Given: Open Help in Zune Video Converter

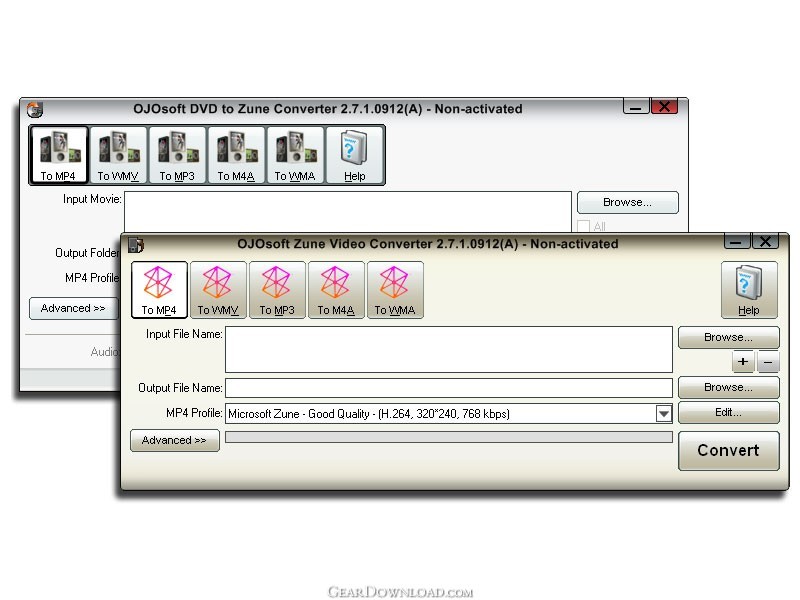Looking at the screenshot, I should pos(749,290).
